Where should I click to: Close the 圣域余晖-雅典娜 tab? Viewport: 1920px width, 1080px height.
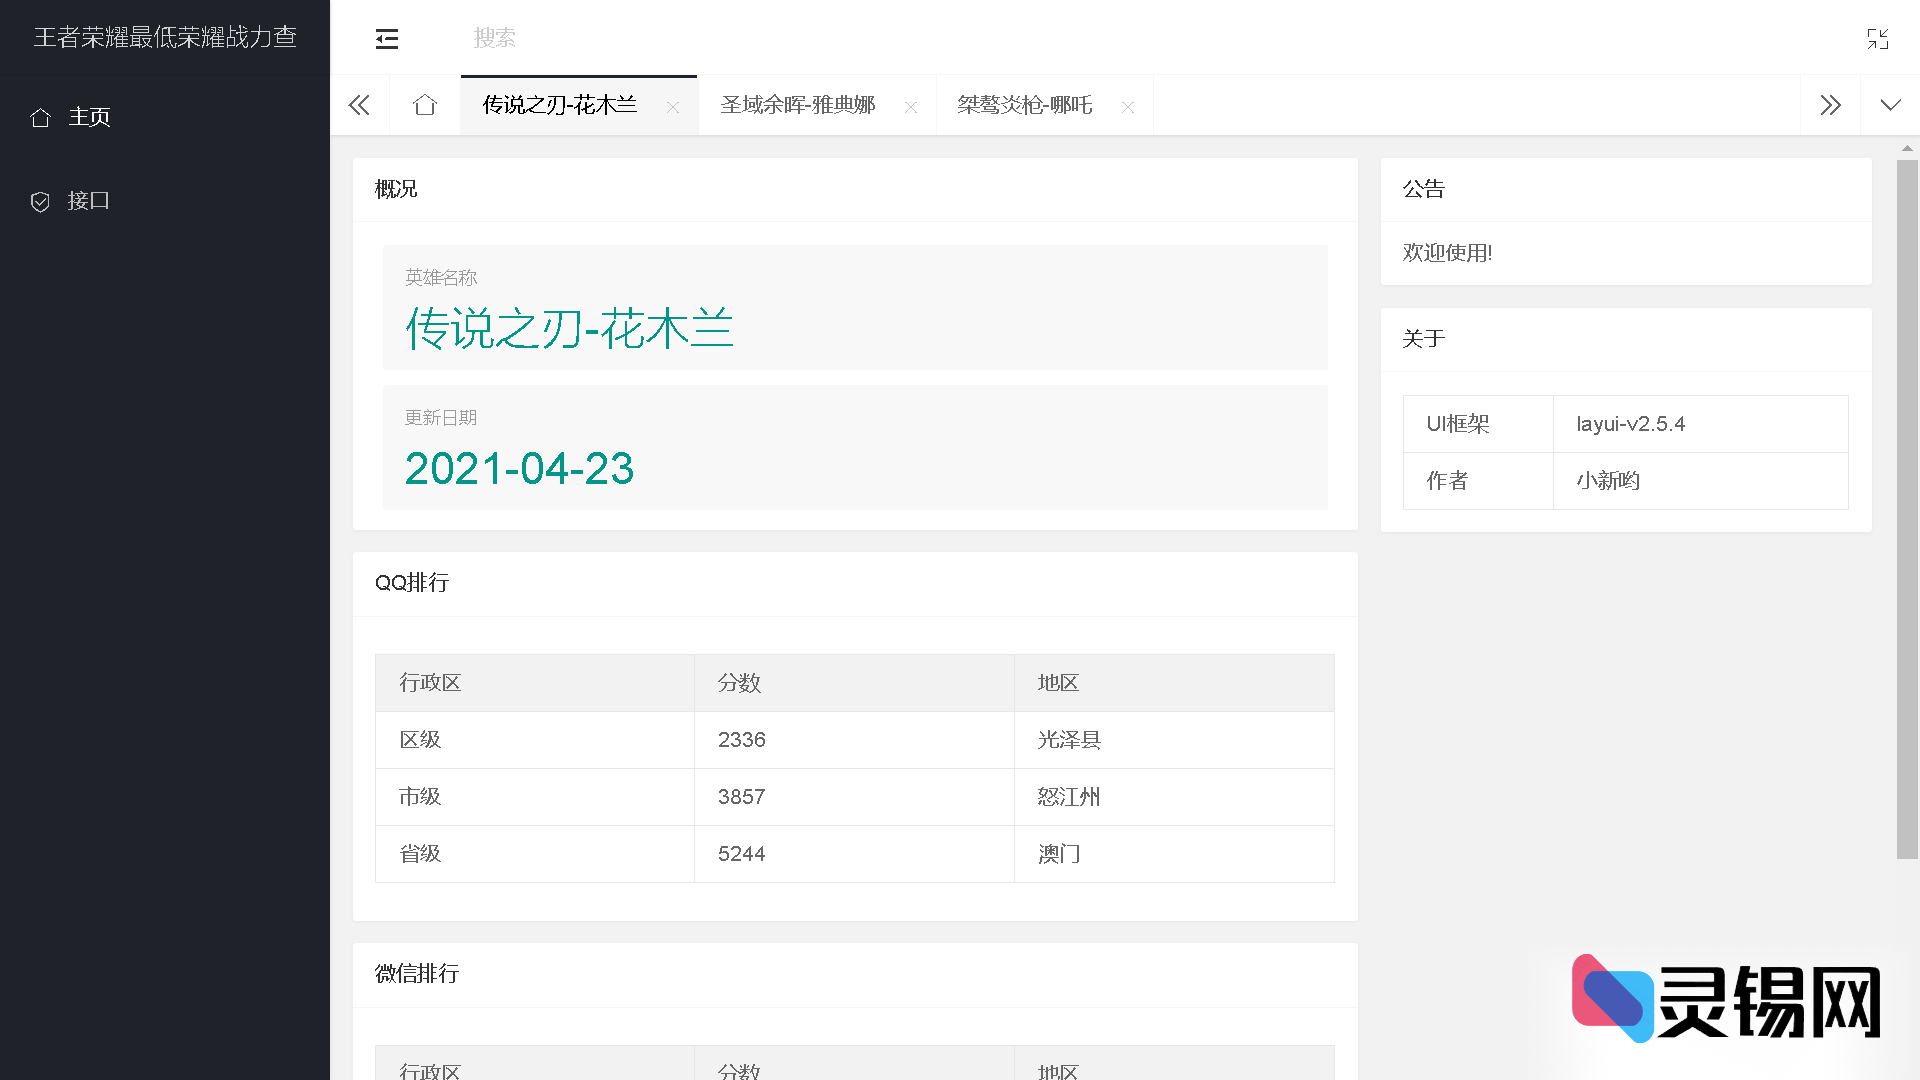(911, 107)
